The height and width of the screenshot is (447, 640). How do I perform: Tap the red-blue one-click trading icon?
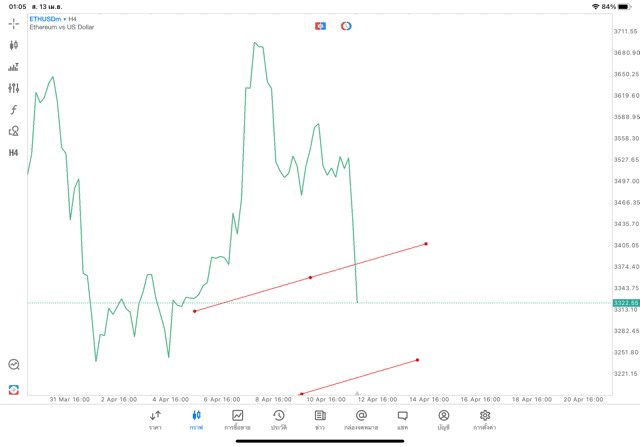[320, 25]
